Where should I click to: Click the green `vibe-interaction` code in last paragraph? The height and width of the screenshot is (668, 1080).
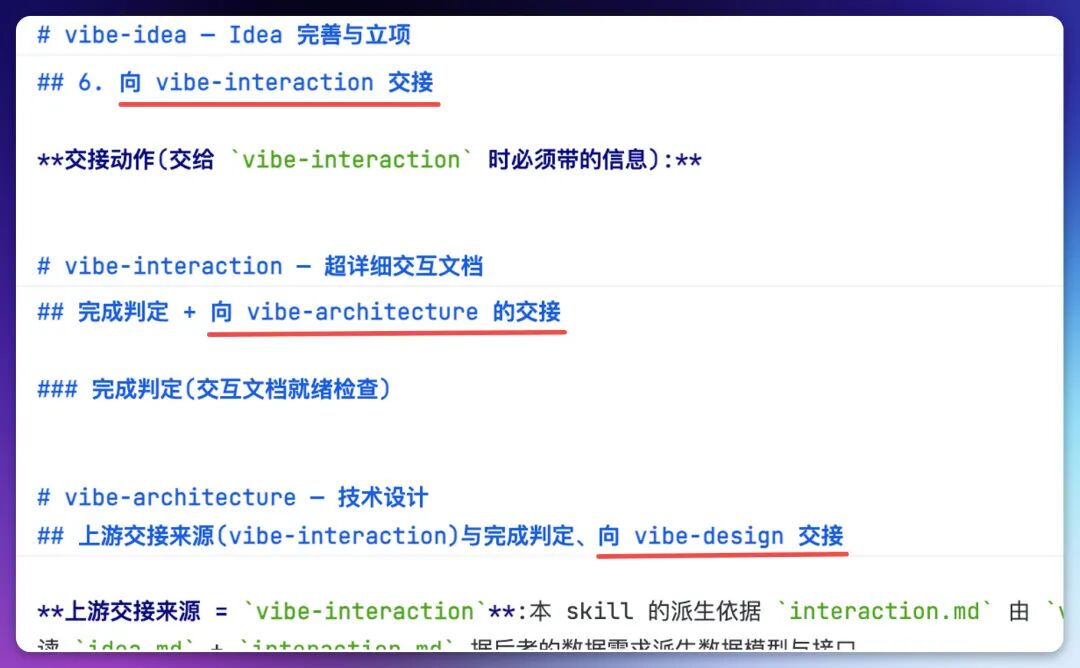366,611
